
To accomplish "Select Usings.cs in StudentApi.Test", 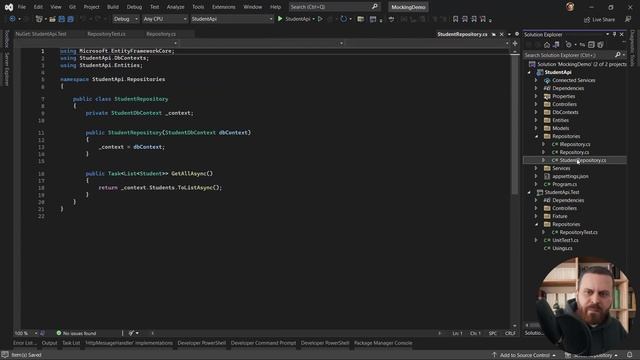I will point(562,248).
